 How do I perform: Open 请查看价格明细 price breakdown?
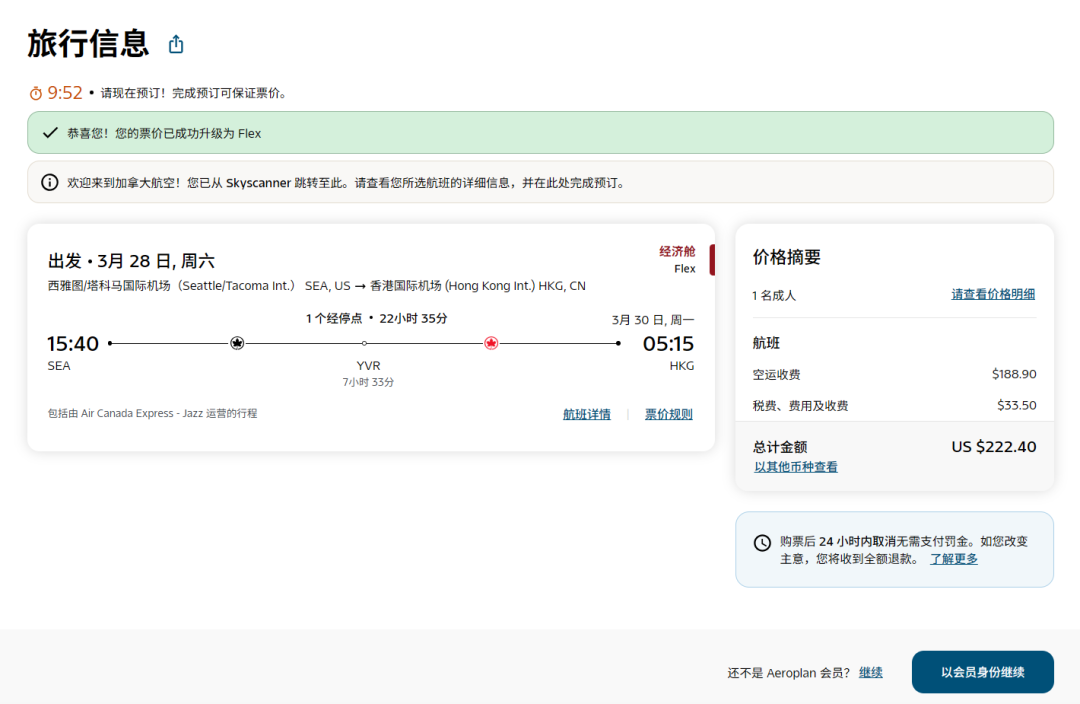[x=992, y=294]
